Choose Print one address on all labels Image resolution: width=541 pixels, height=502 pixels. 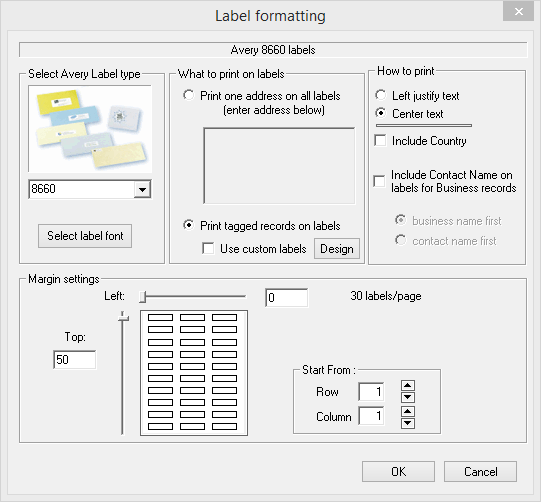pyautogui.click(x=189, y=95)
